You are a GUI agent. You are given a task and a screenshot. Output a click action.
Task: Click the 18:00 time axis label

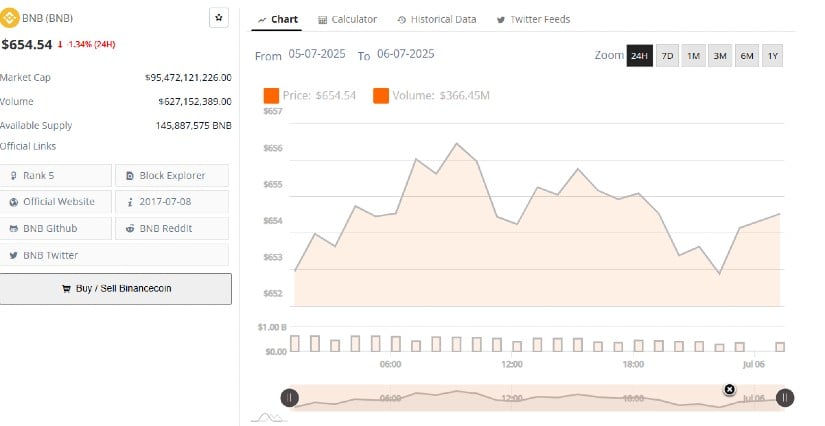point(633,364)
